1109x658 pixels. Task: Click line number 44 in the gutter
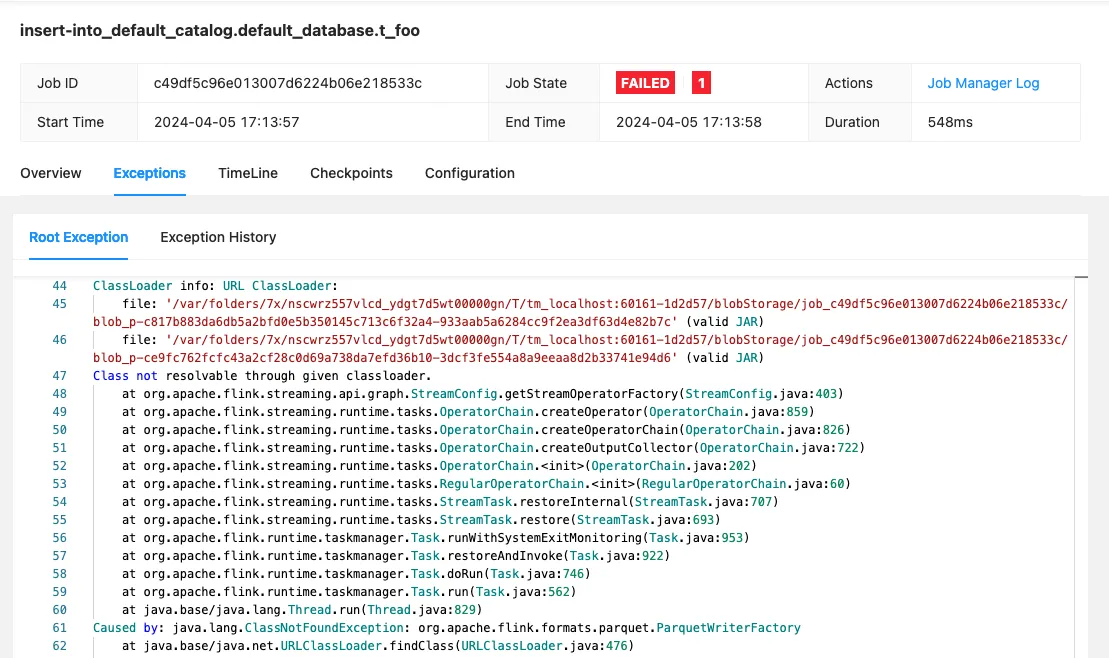[x=59, y=286]
